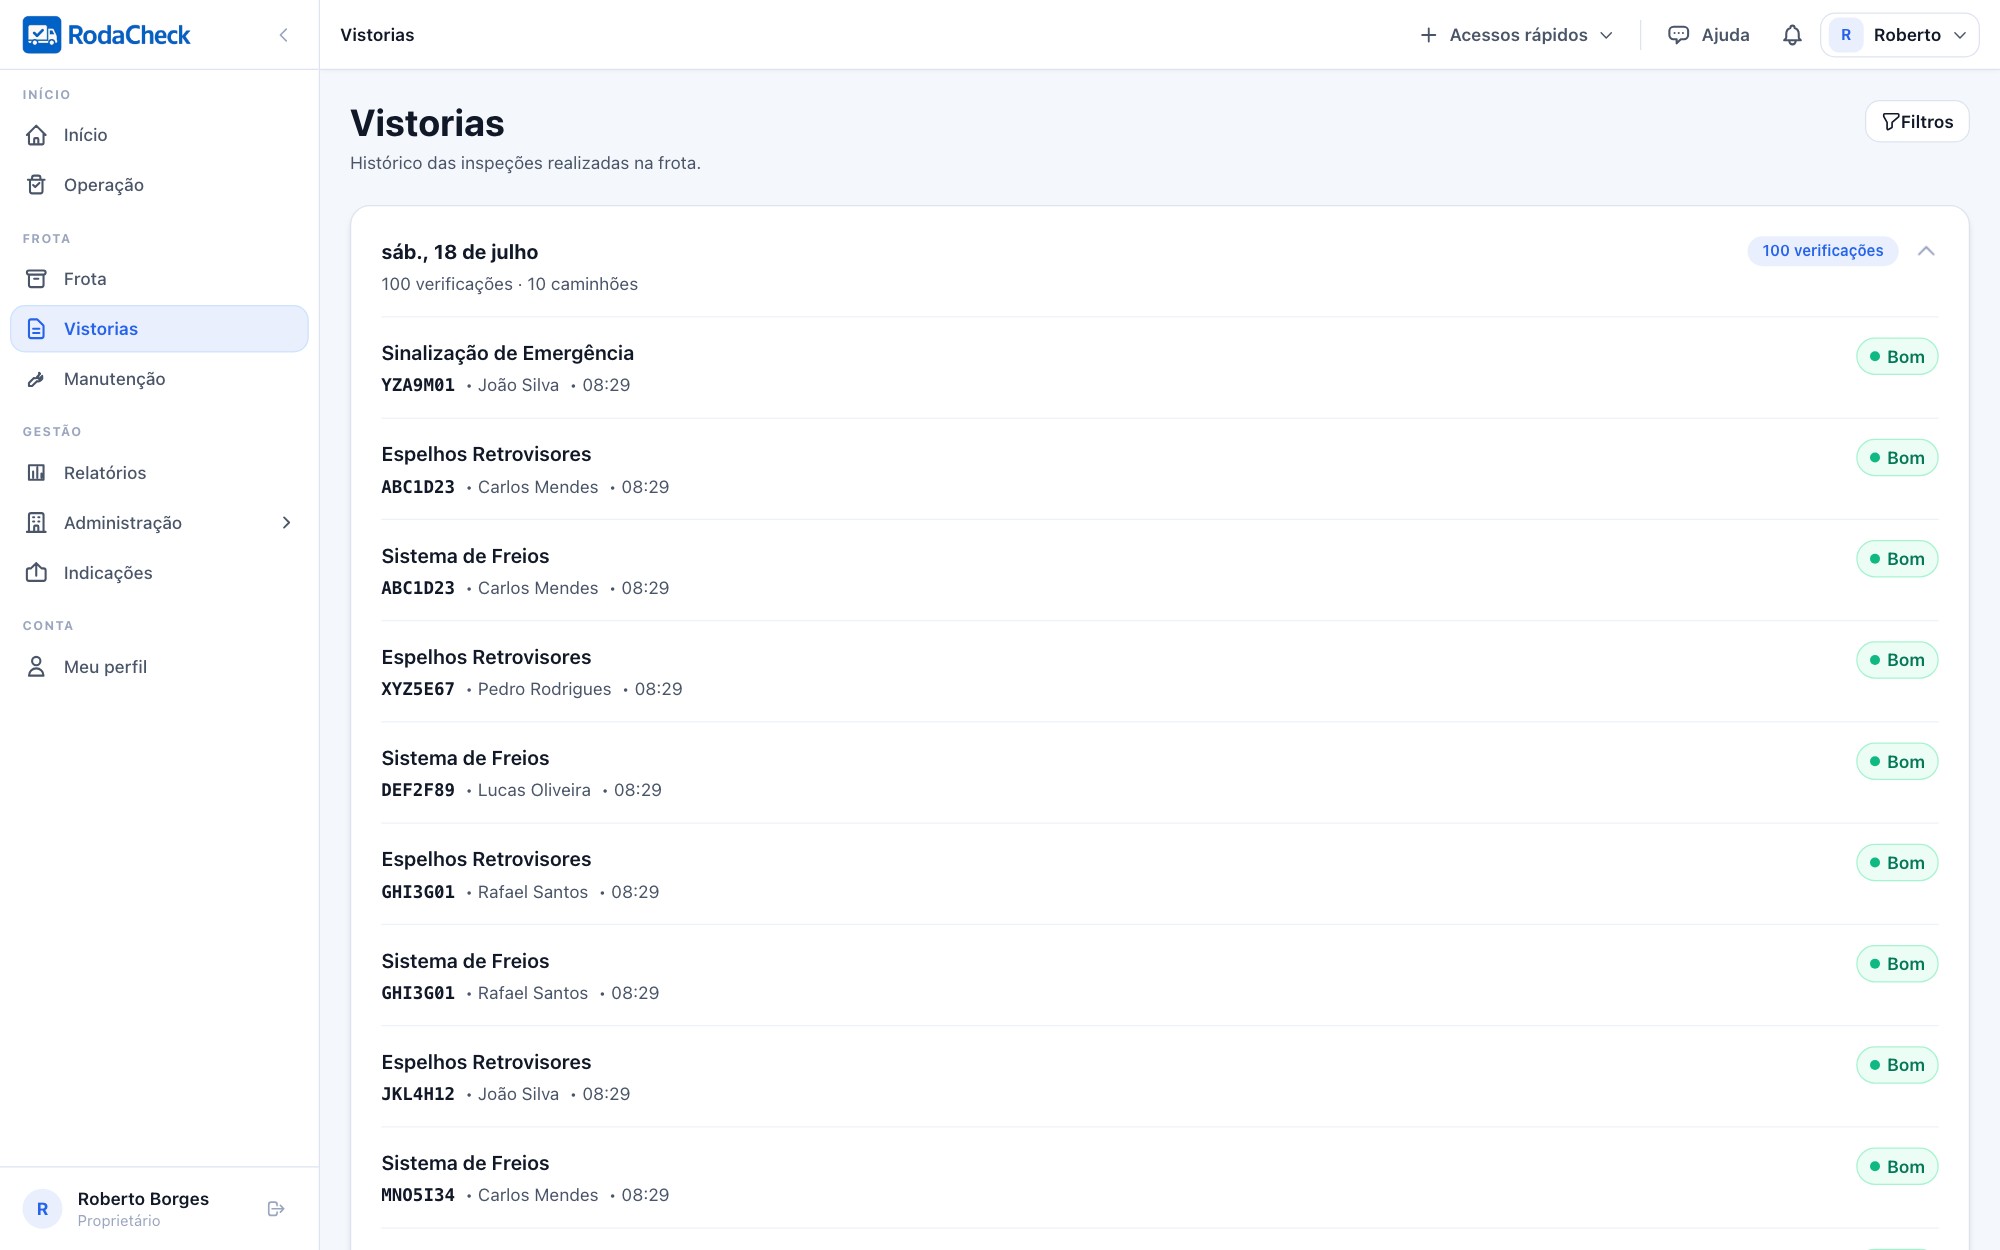Open the Roberto user menu
2000x1250 pixels.
click(1899, 35)
